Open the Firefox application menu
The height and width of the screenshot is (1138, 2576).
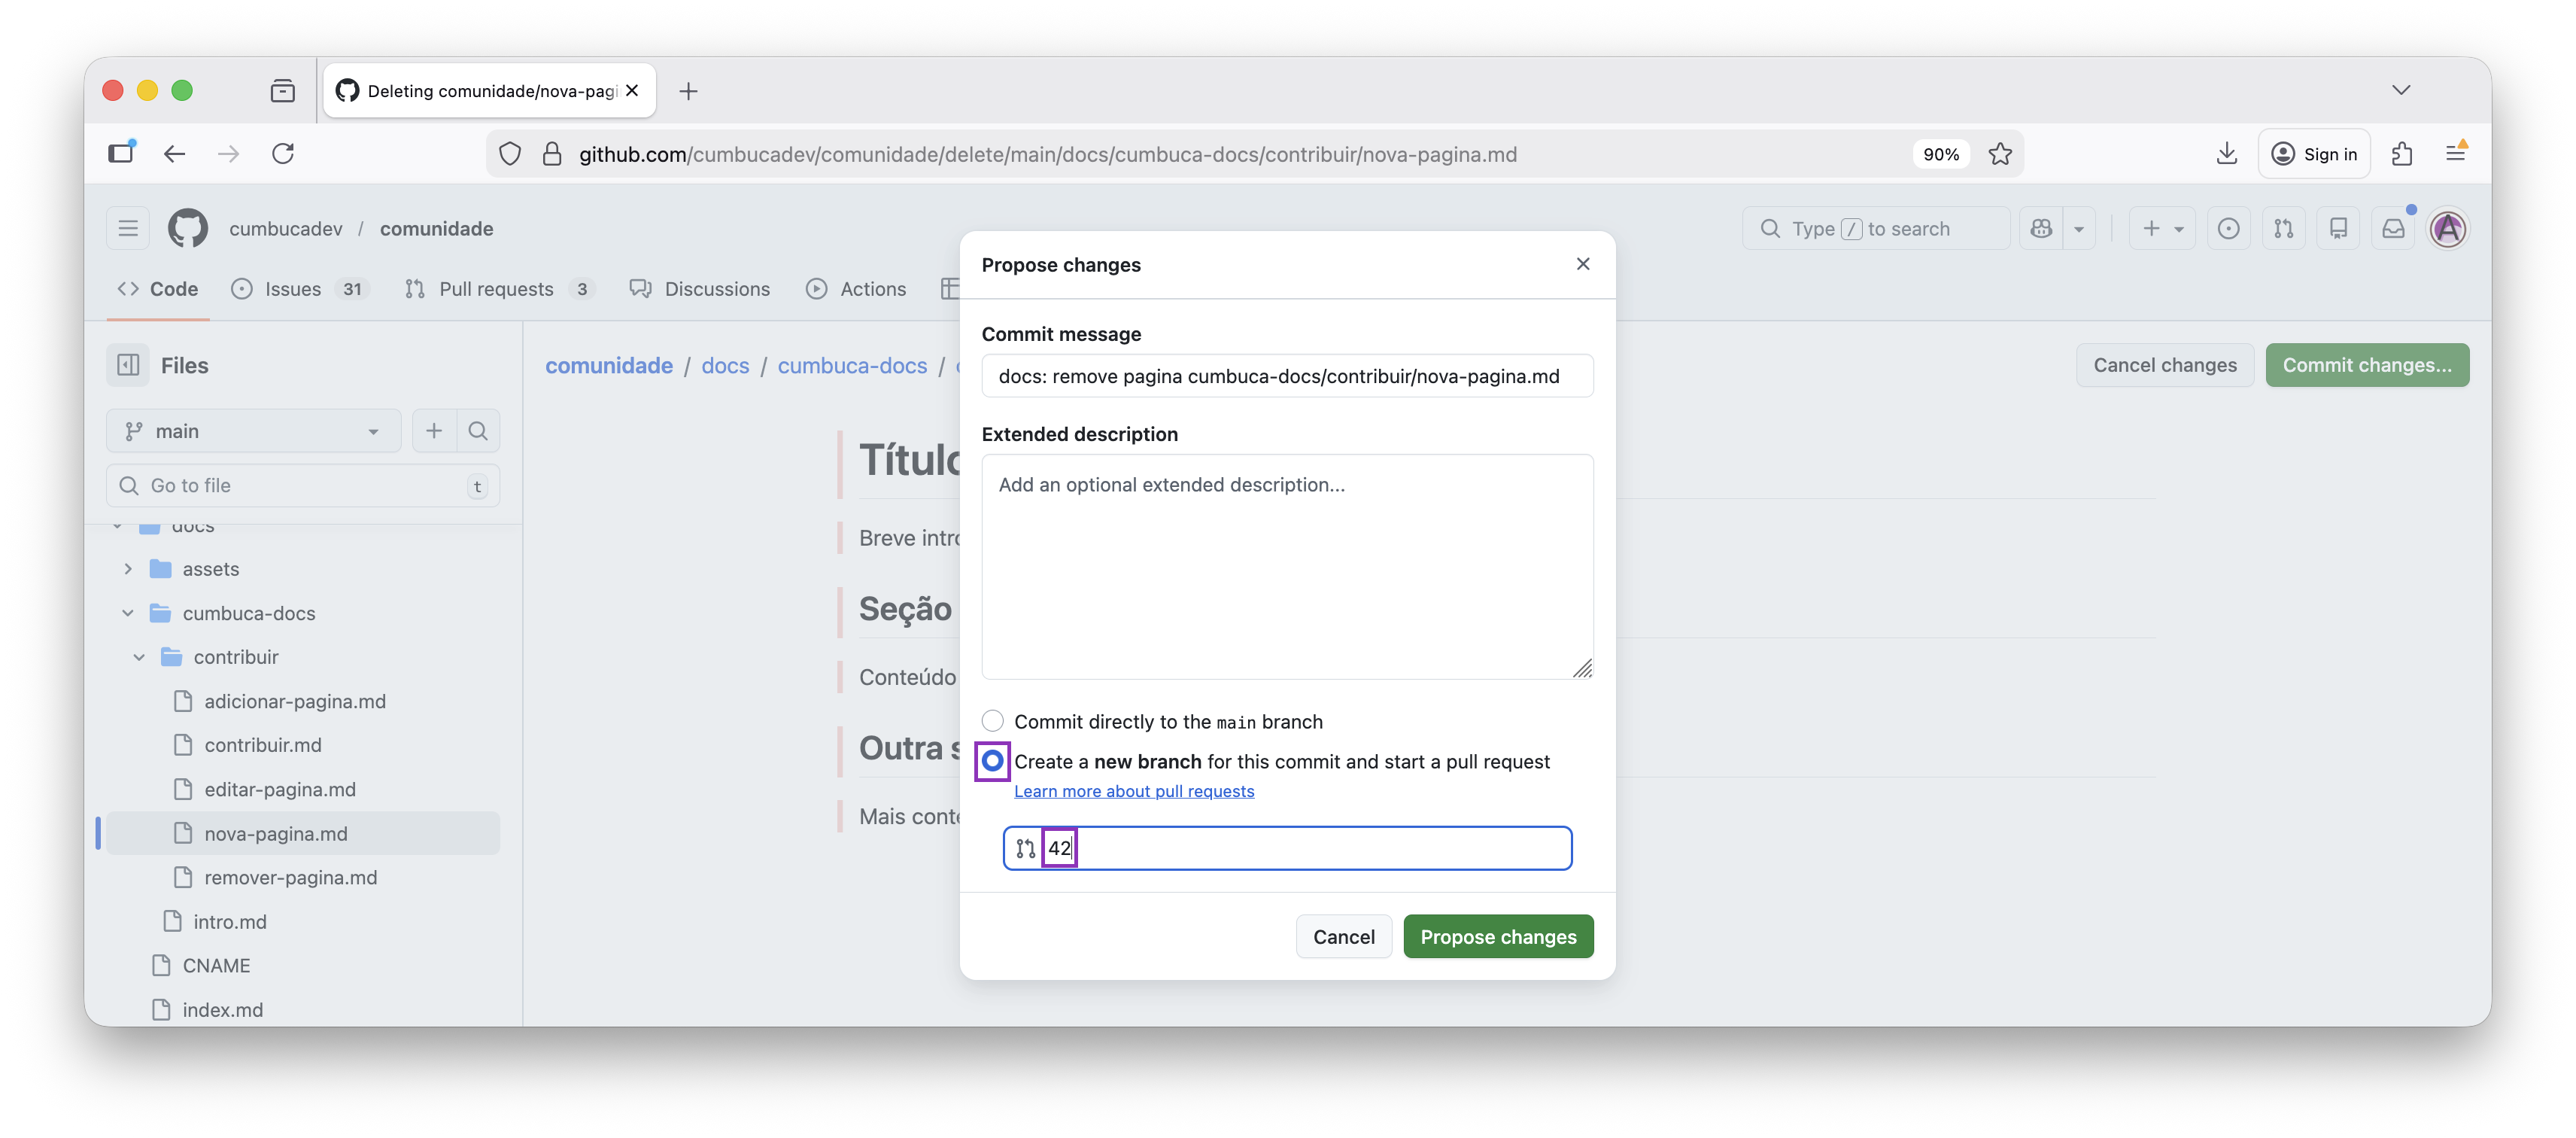2456,154
